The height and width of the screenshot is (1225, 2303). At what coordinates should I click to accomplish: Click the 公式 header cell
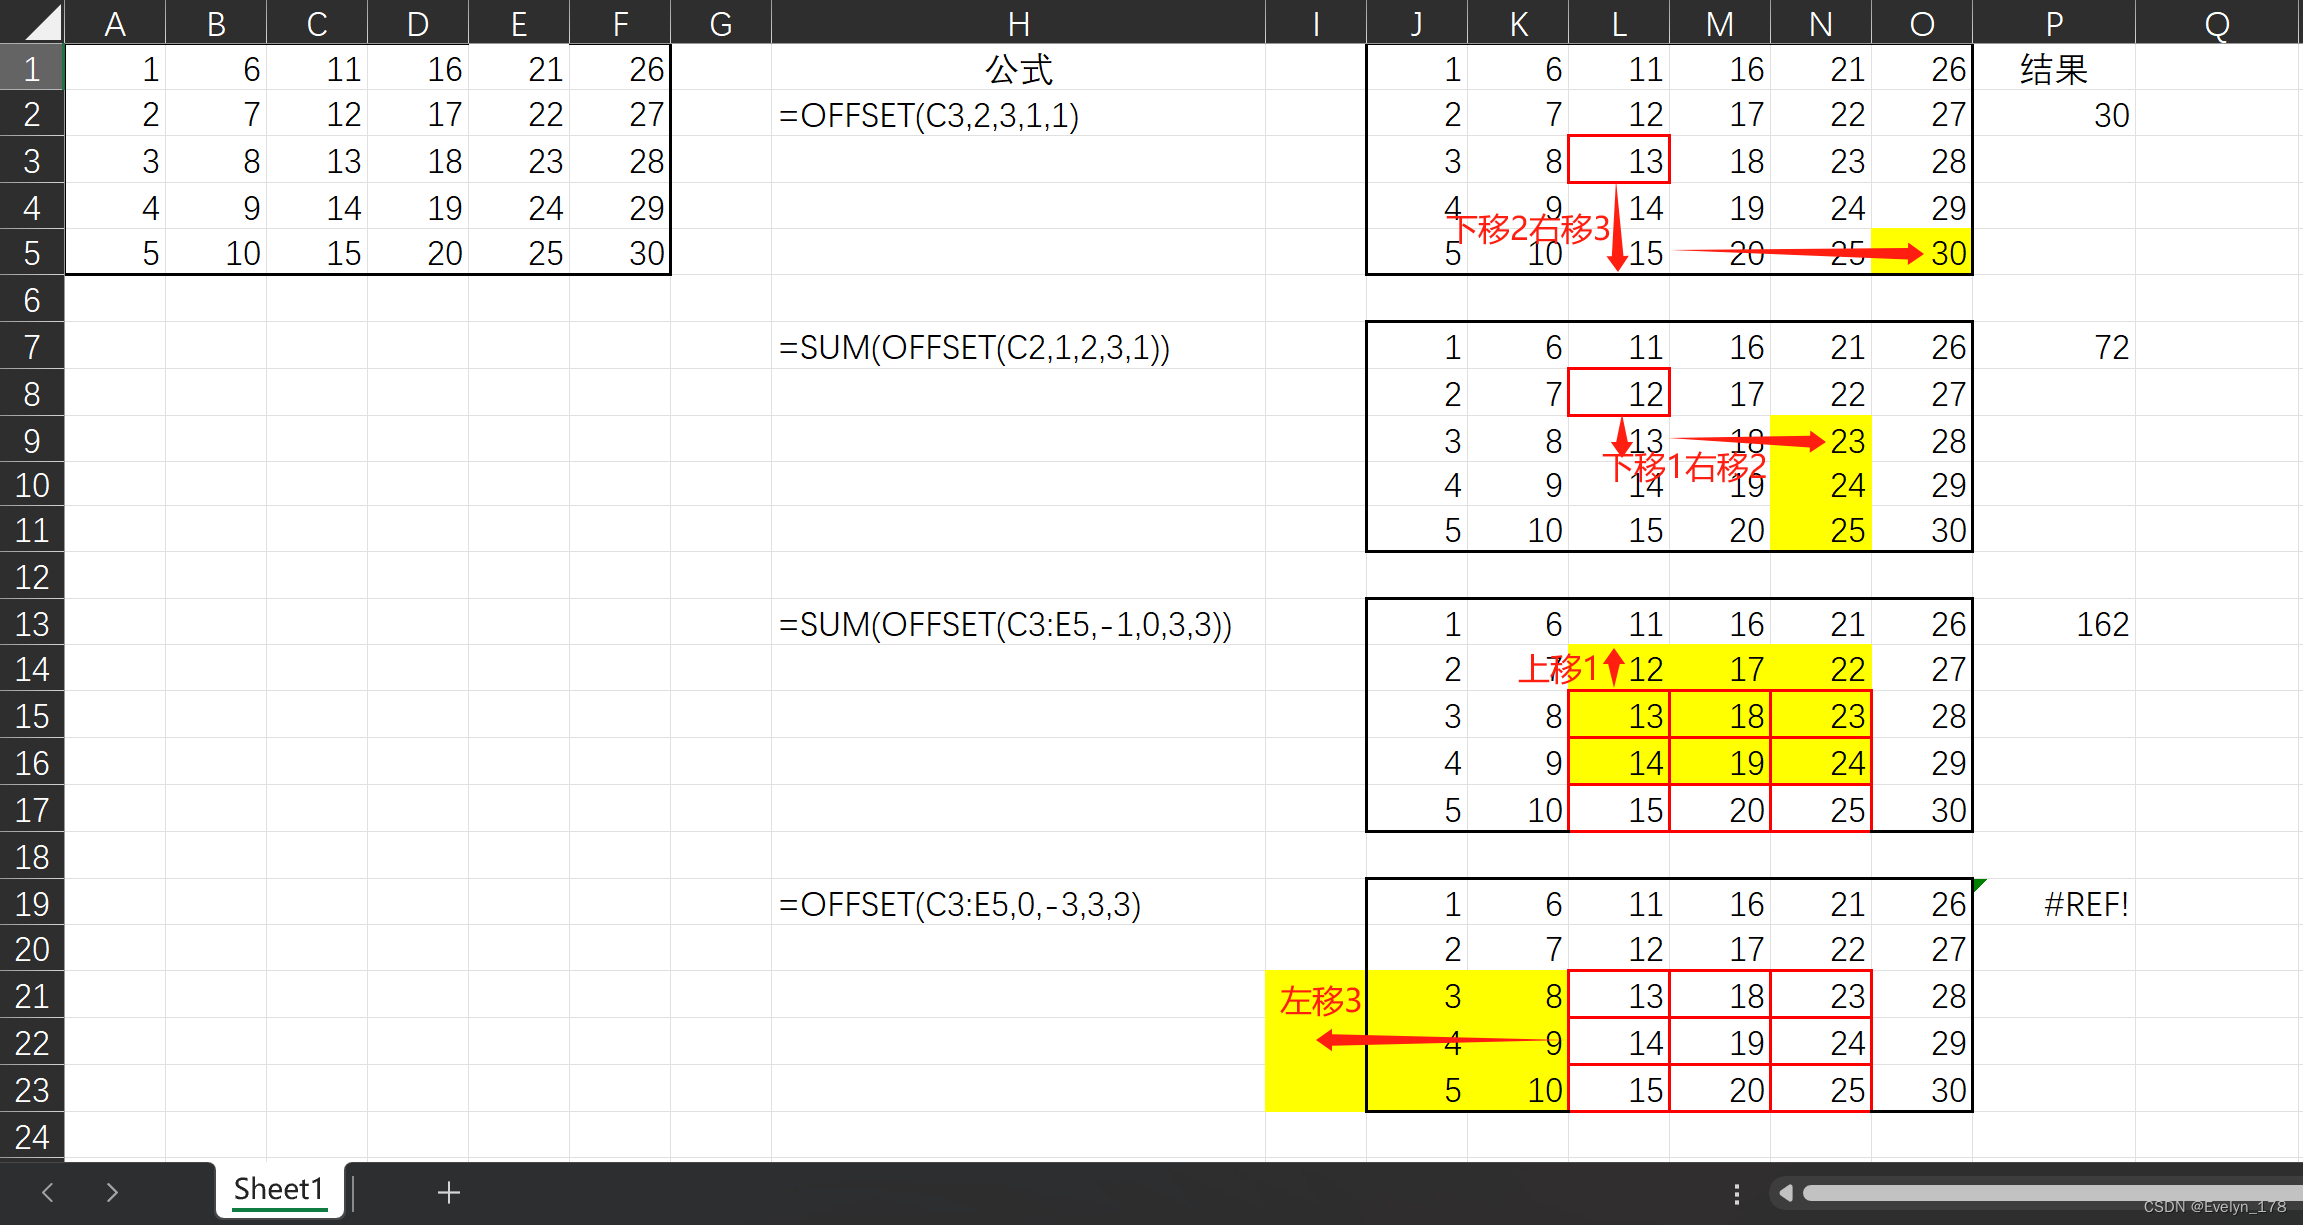pyautogui.click(x=1018, y=69)
